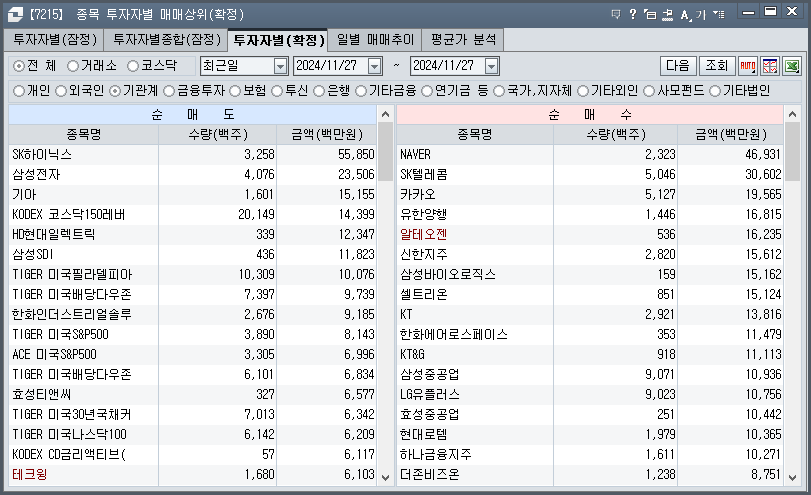Click the 다음 button
Viewport: 811px width, 495px height.
[678, 66]
